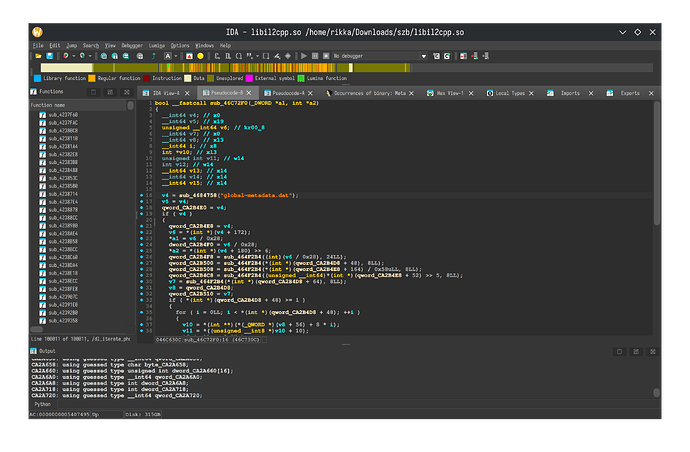Click the Lumina 'G' toolbar icon
Image resolution: width=690 pixels, height=452 pixels.
(x=447, y=56)
